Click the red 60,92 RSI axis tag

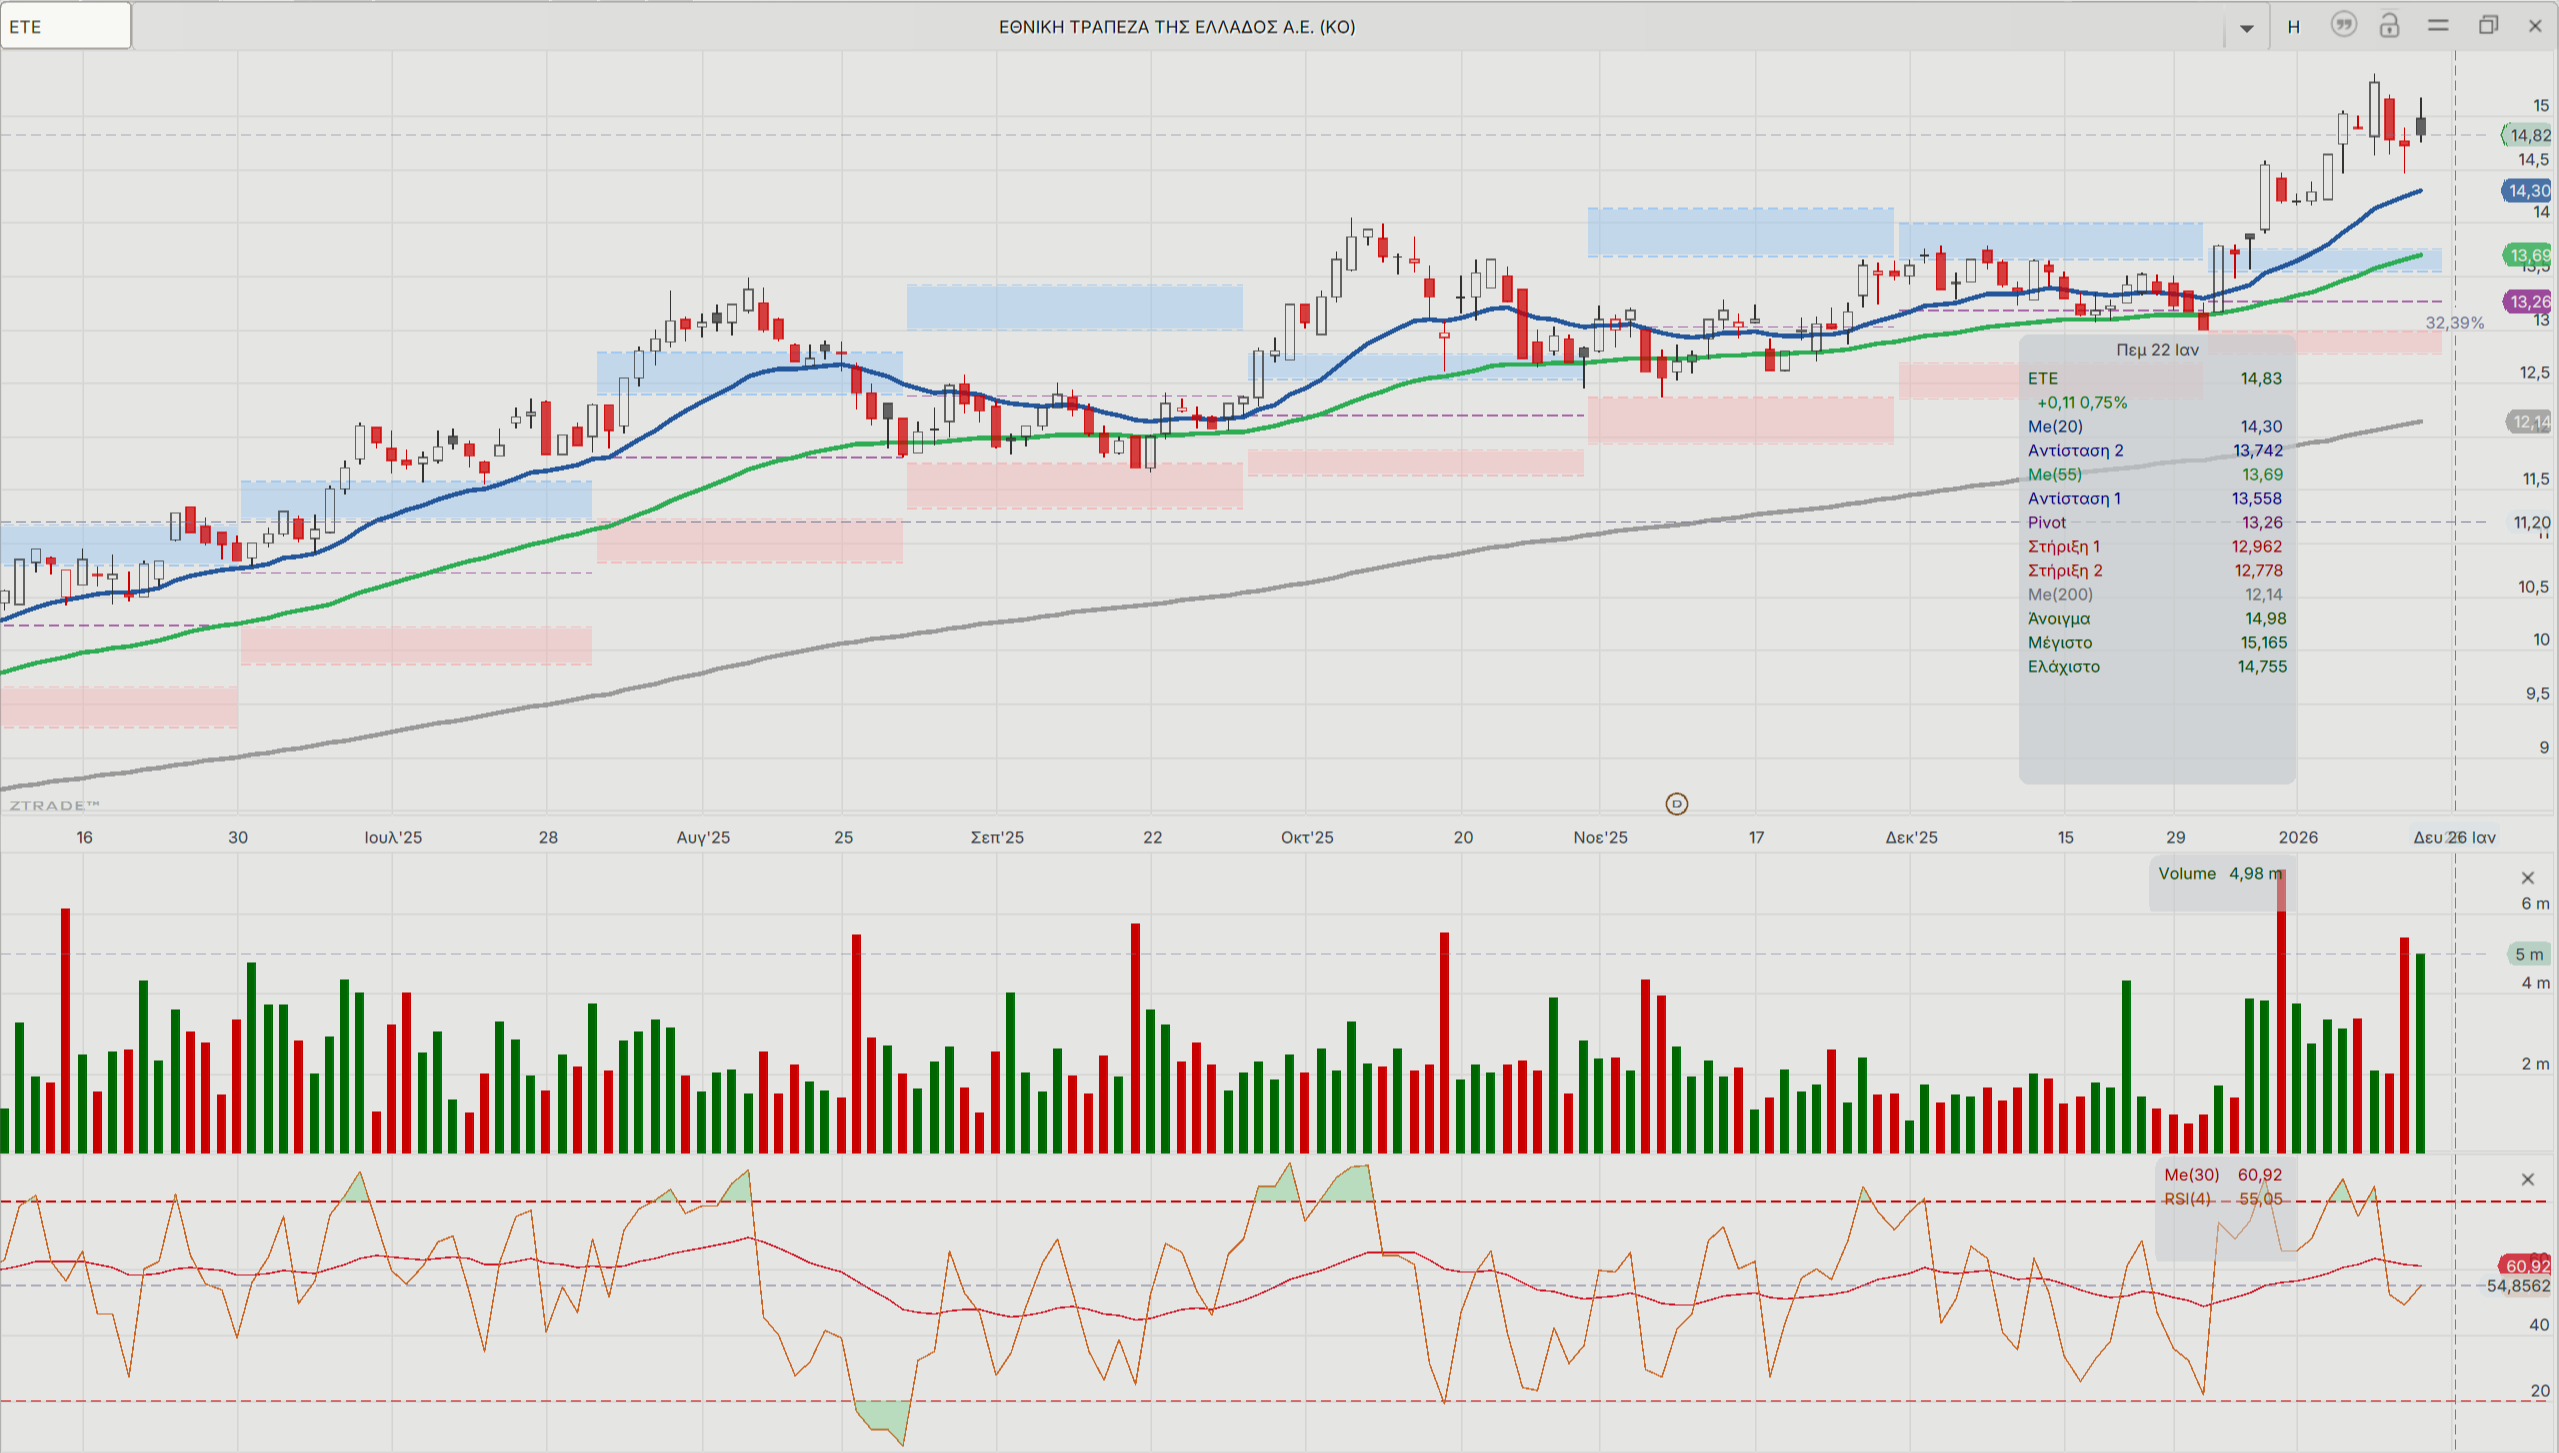coord(2525,1266)
